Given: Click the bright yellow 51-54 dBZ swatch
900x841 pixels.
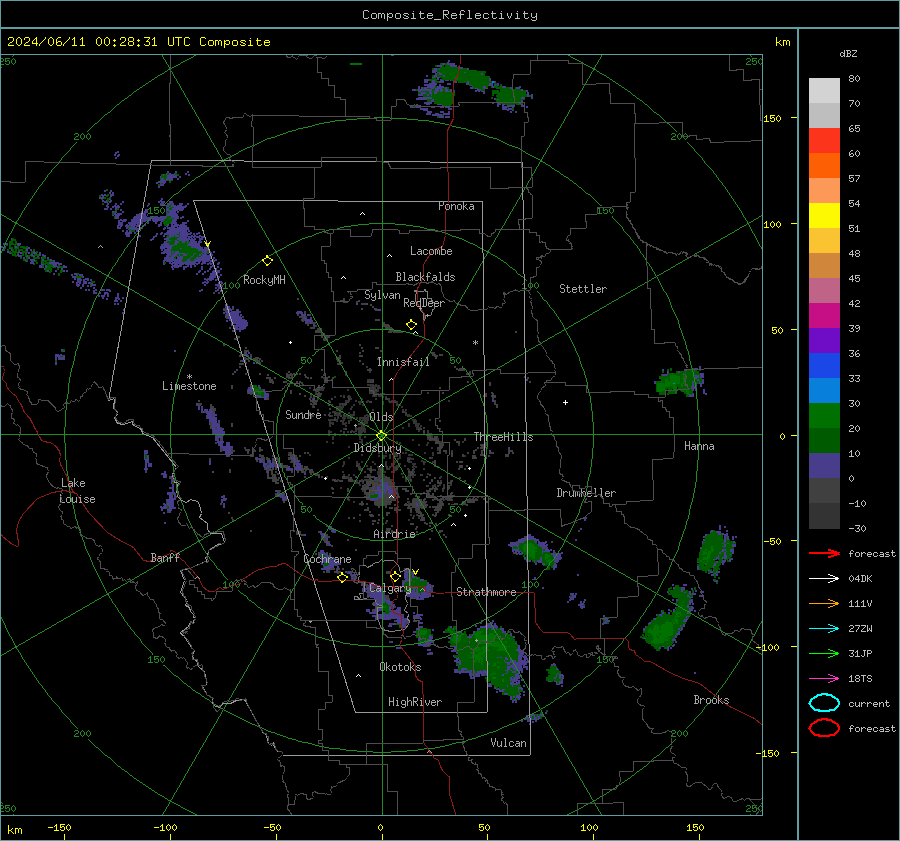Looking at the screenshot, I should (x=824, y=215).
